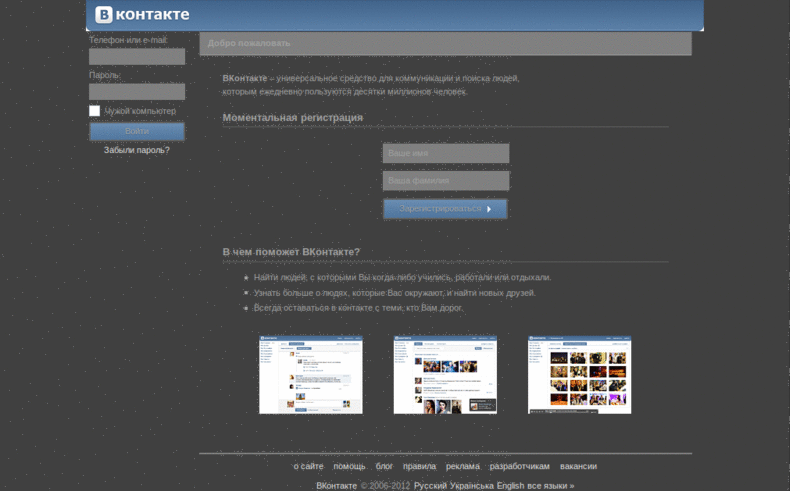Click the Зарегистрироваться button

445,209
